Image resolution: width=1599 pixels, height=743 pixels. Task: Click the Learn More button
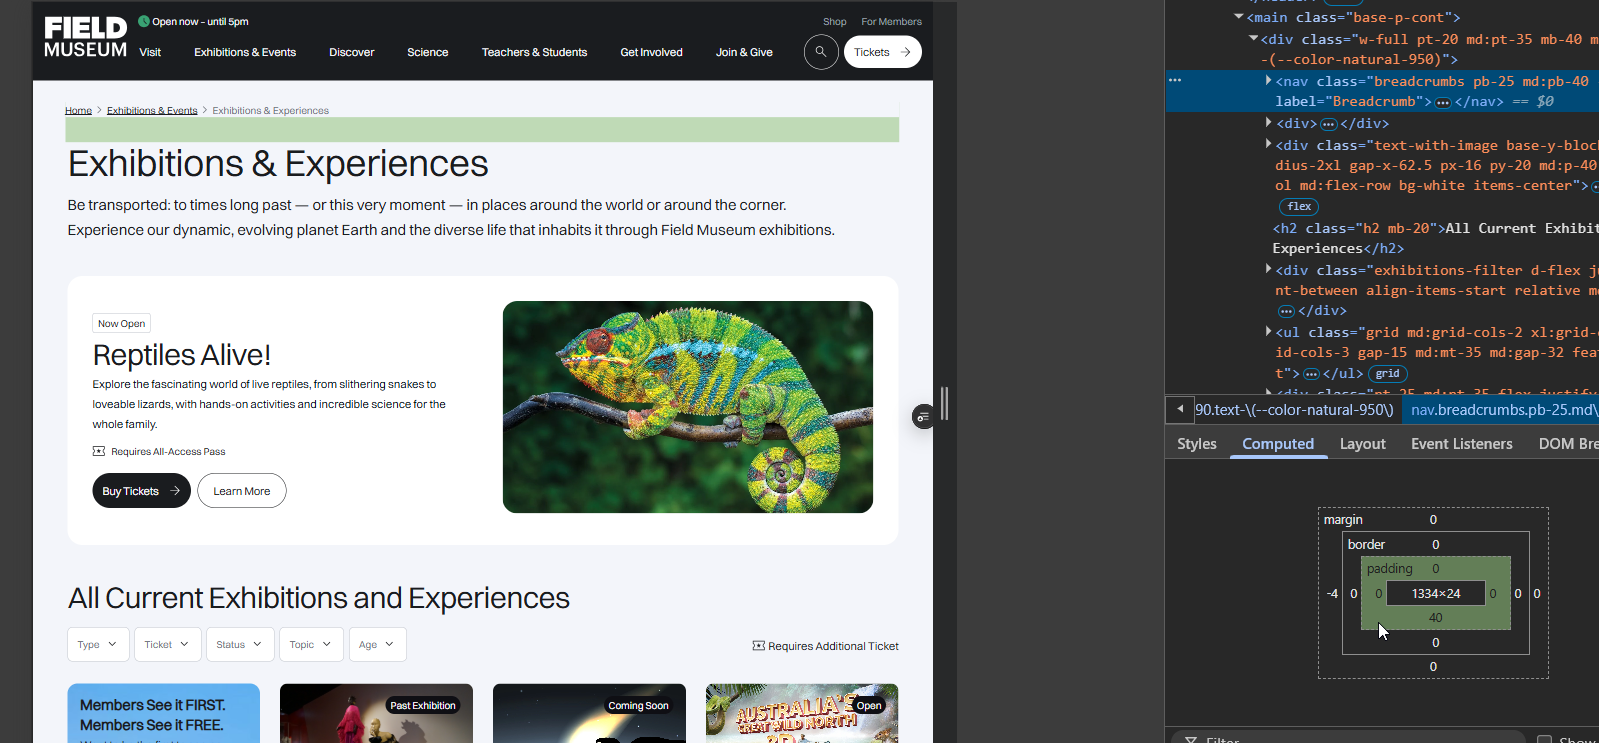coord(242,491)
